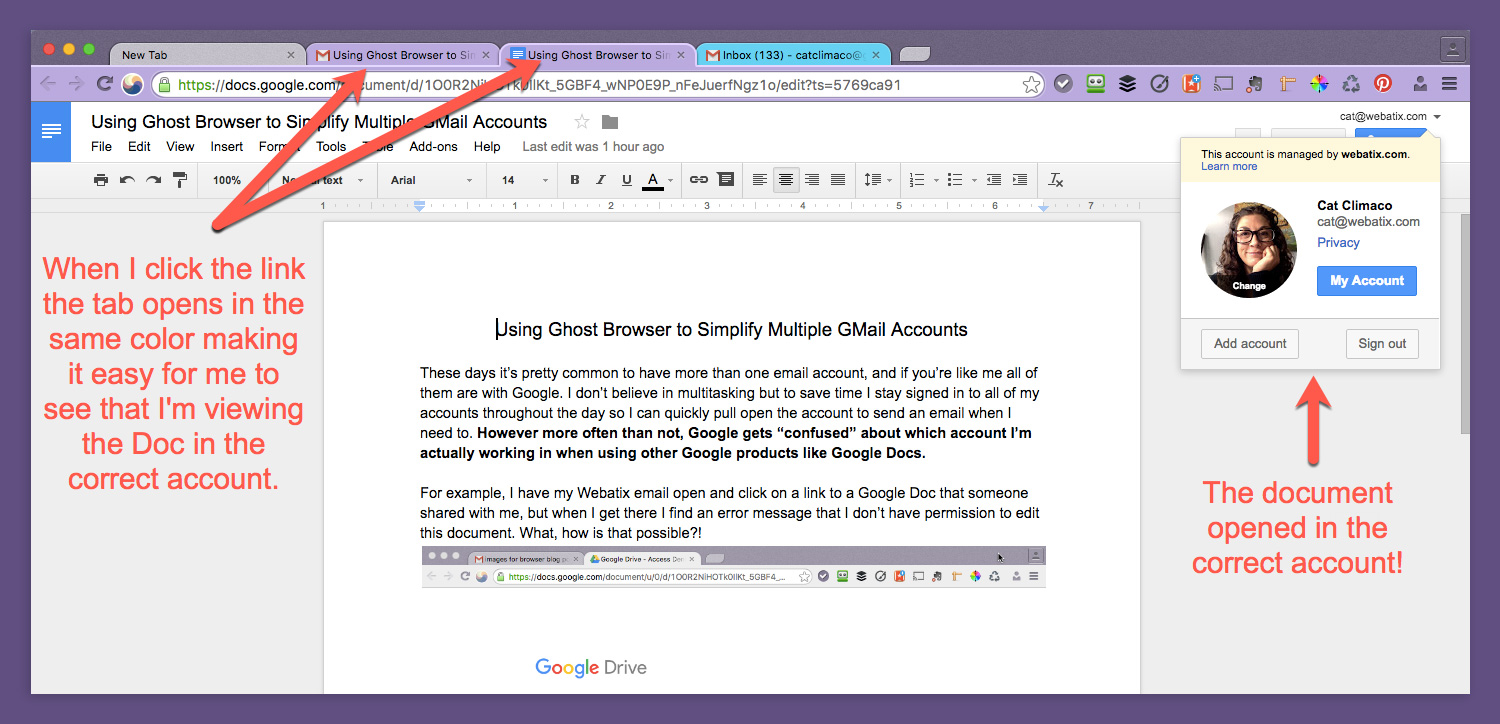Image resolution: width=1500 pixels, height=724 pixels.
Task: Open the Edit menu
Action: tap(139, 146)
